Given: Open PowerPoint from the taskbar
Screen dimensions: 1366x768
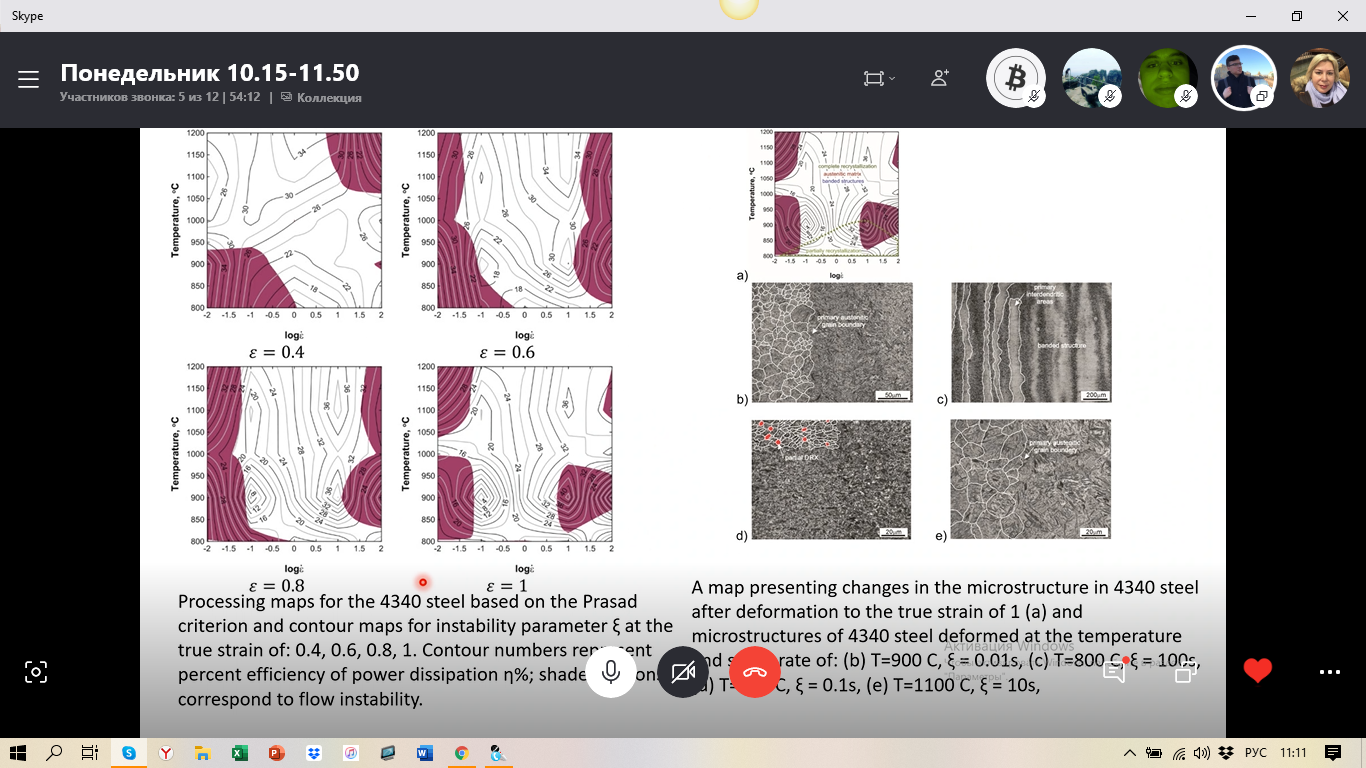Looking at the screenshot, I should click(277, 753).
